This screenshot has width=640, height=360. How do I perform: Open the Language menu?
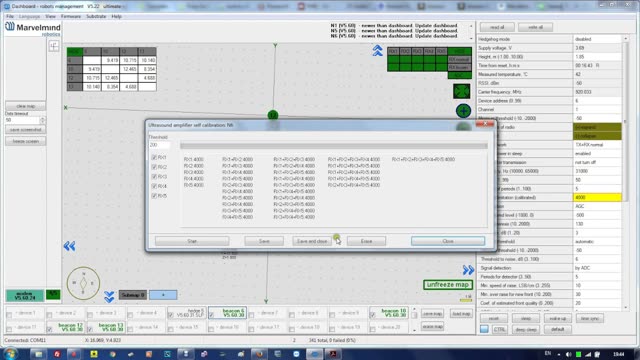coord(29,16)
